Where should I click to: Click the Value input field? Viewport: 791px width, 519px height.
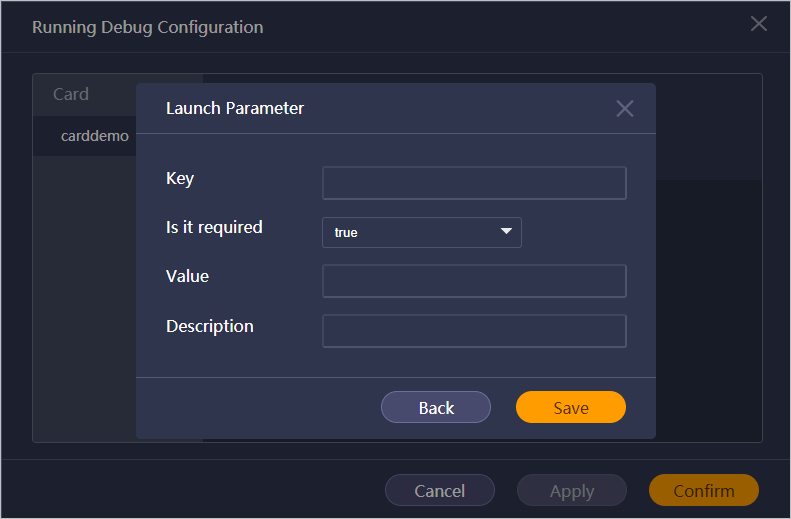click(474, 281)
